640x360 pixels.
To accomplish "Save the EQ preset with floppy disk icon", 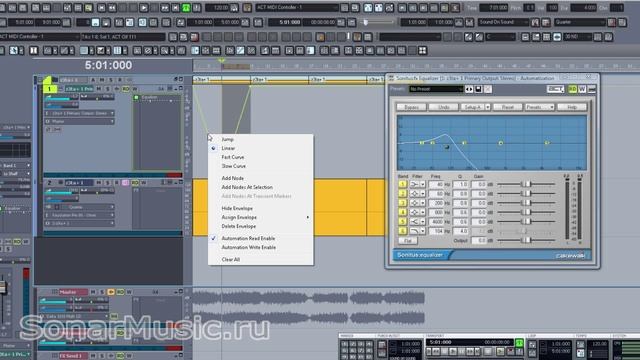I will pos(478,89).
